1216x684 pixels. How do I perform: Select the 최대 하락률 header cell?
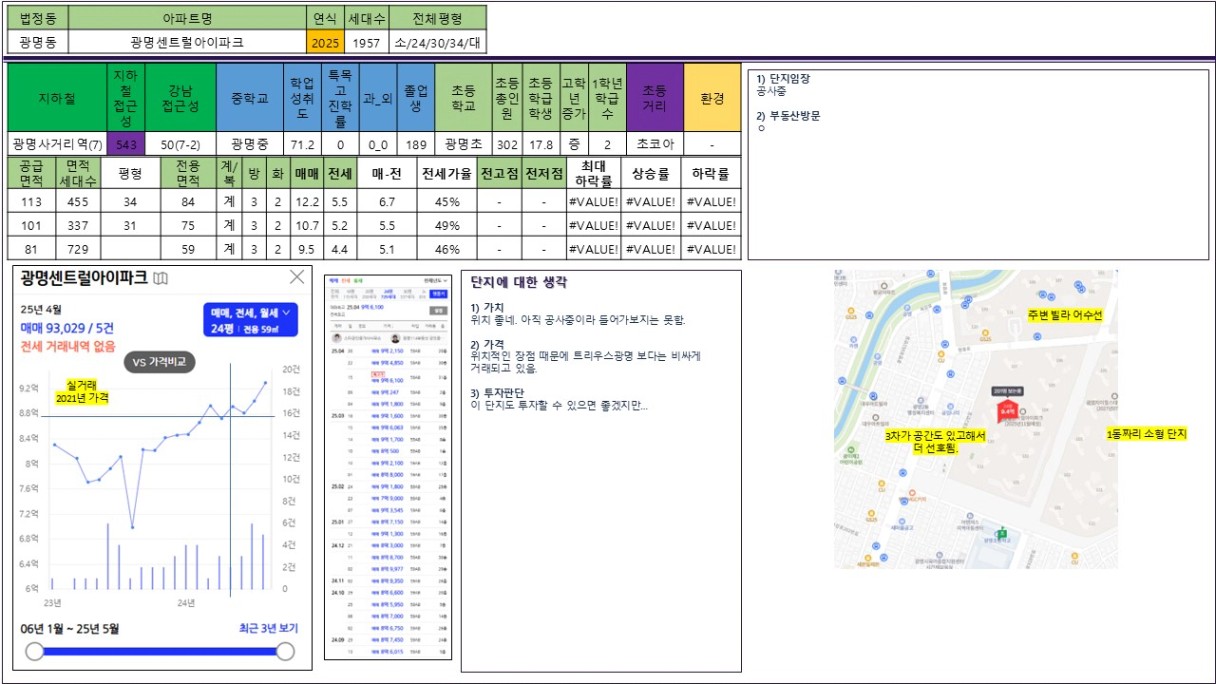pyautogui.click(x=592, y=173)
